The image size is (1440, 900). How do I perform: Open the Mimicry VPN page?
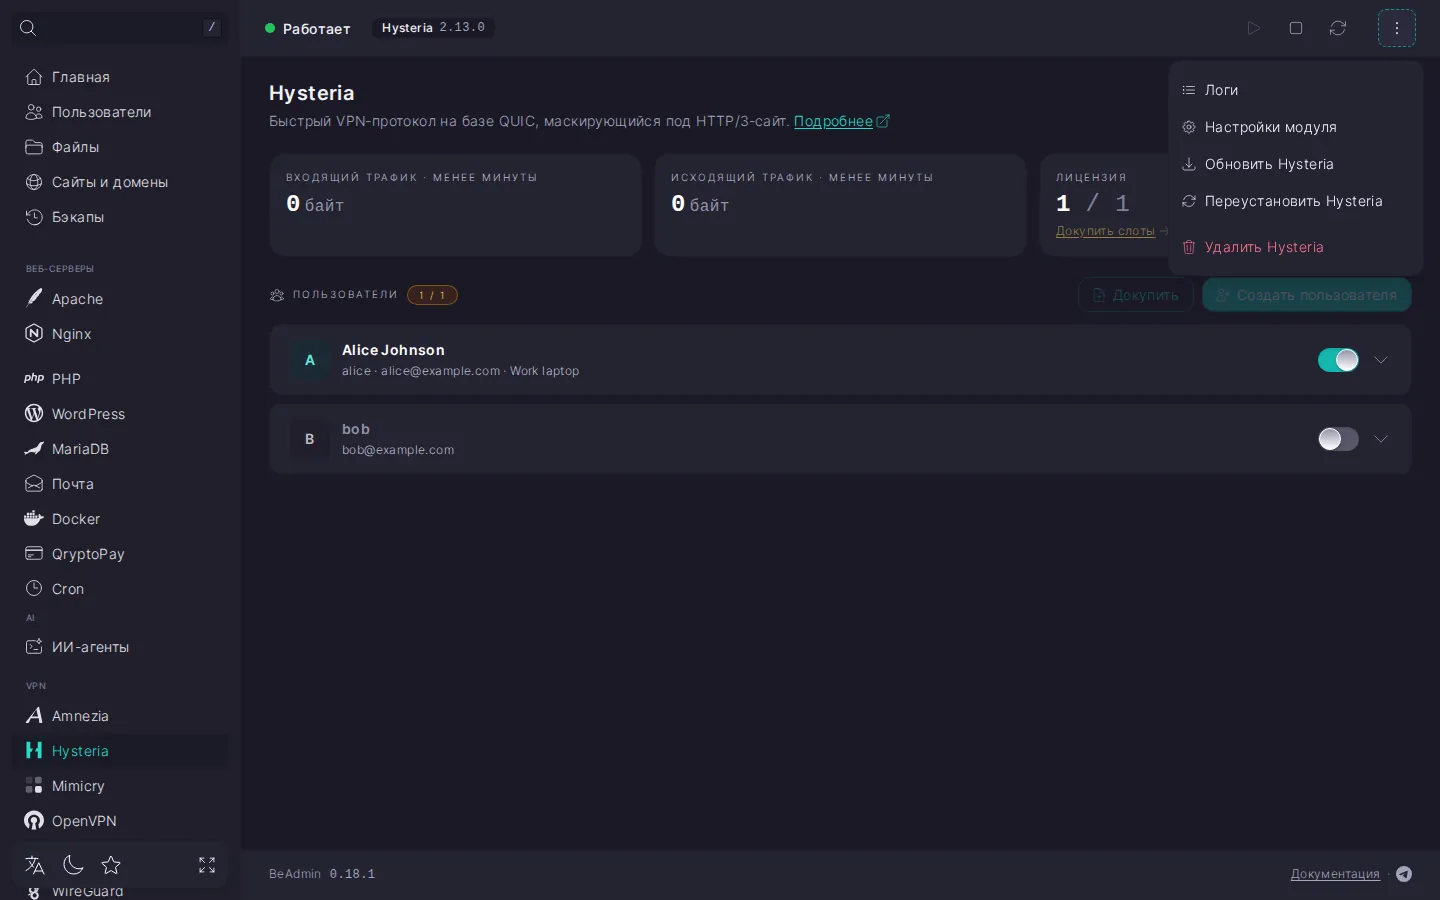[120, 786]
